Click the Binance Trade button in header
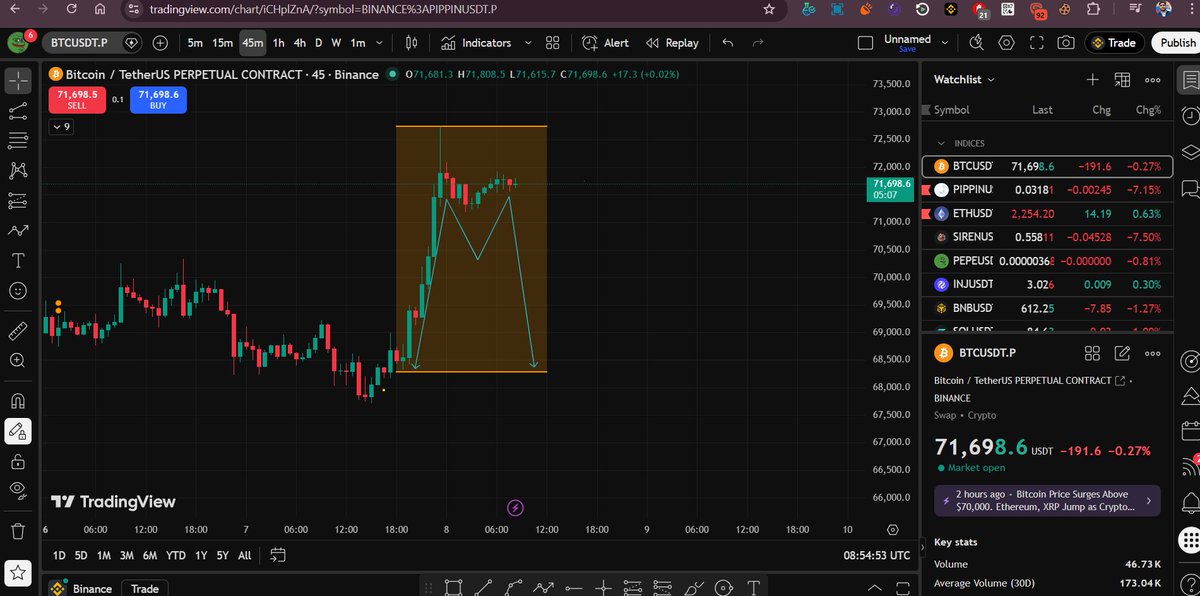Viewport: 1200px width, 596px height. [x=1113, y=43]
